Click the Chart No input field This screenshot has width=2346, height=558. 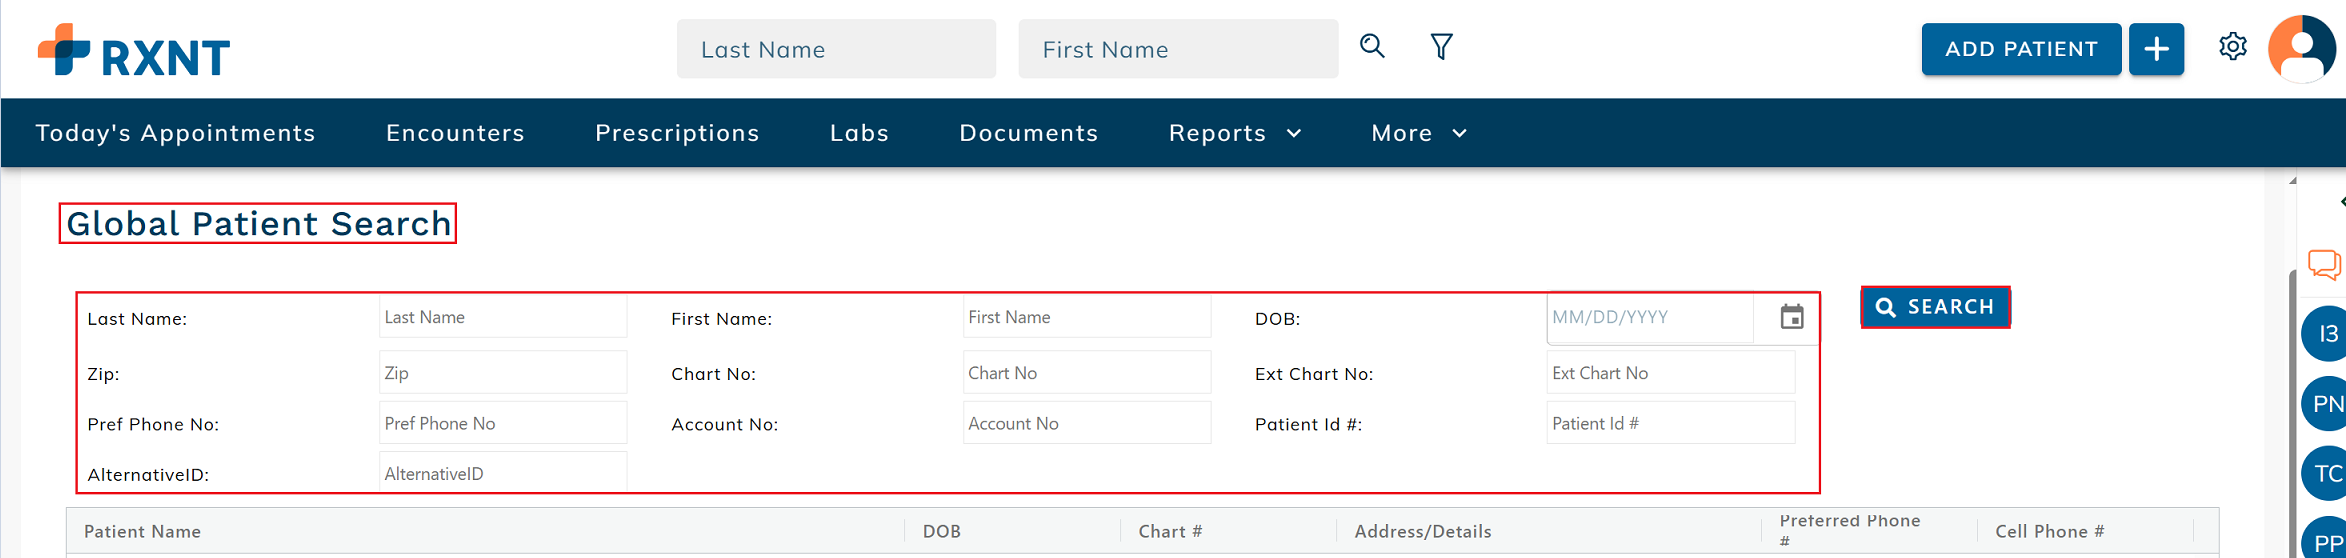pos(1086,373)
